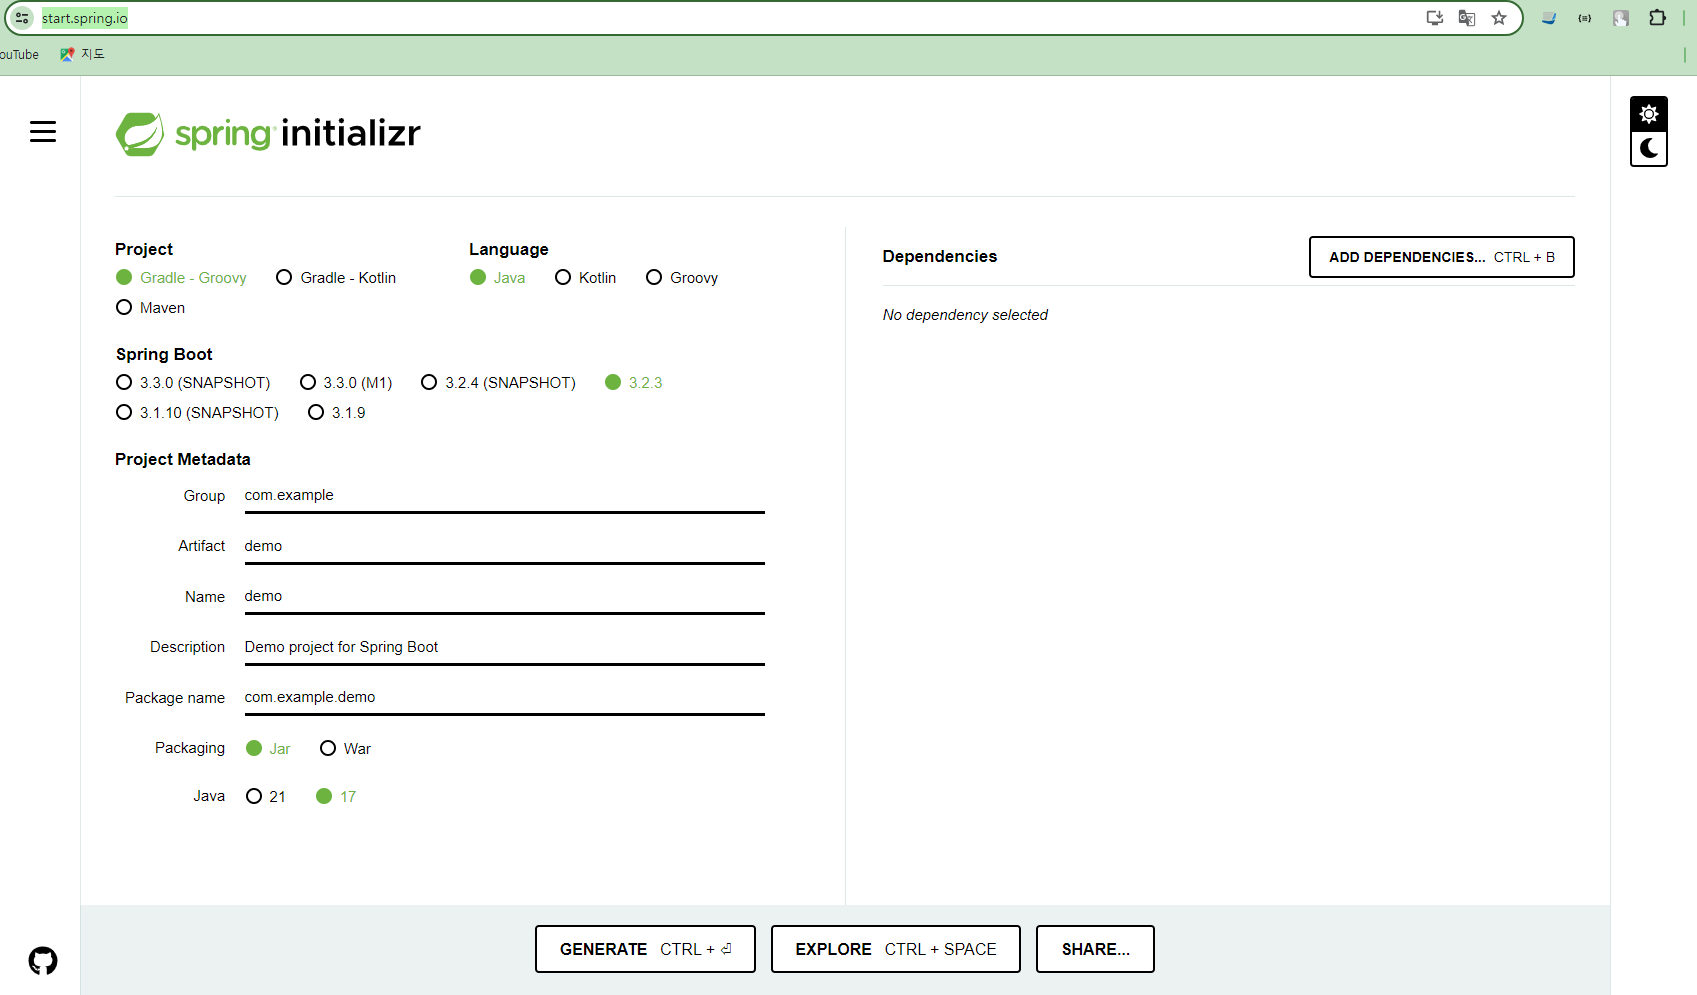This screenshot has height=995, width=1697.
Task: Click the Generate button
Action: coord(645,949)
